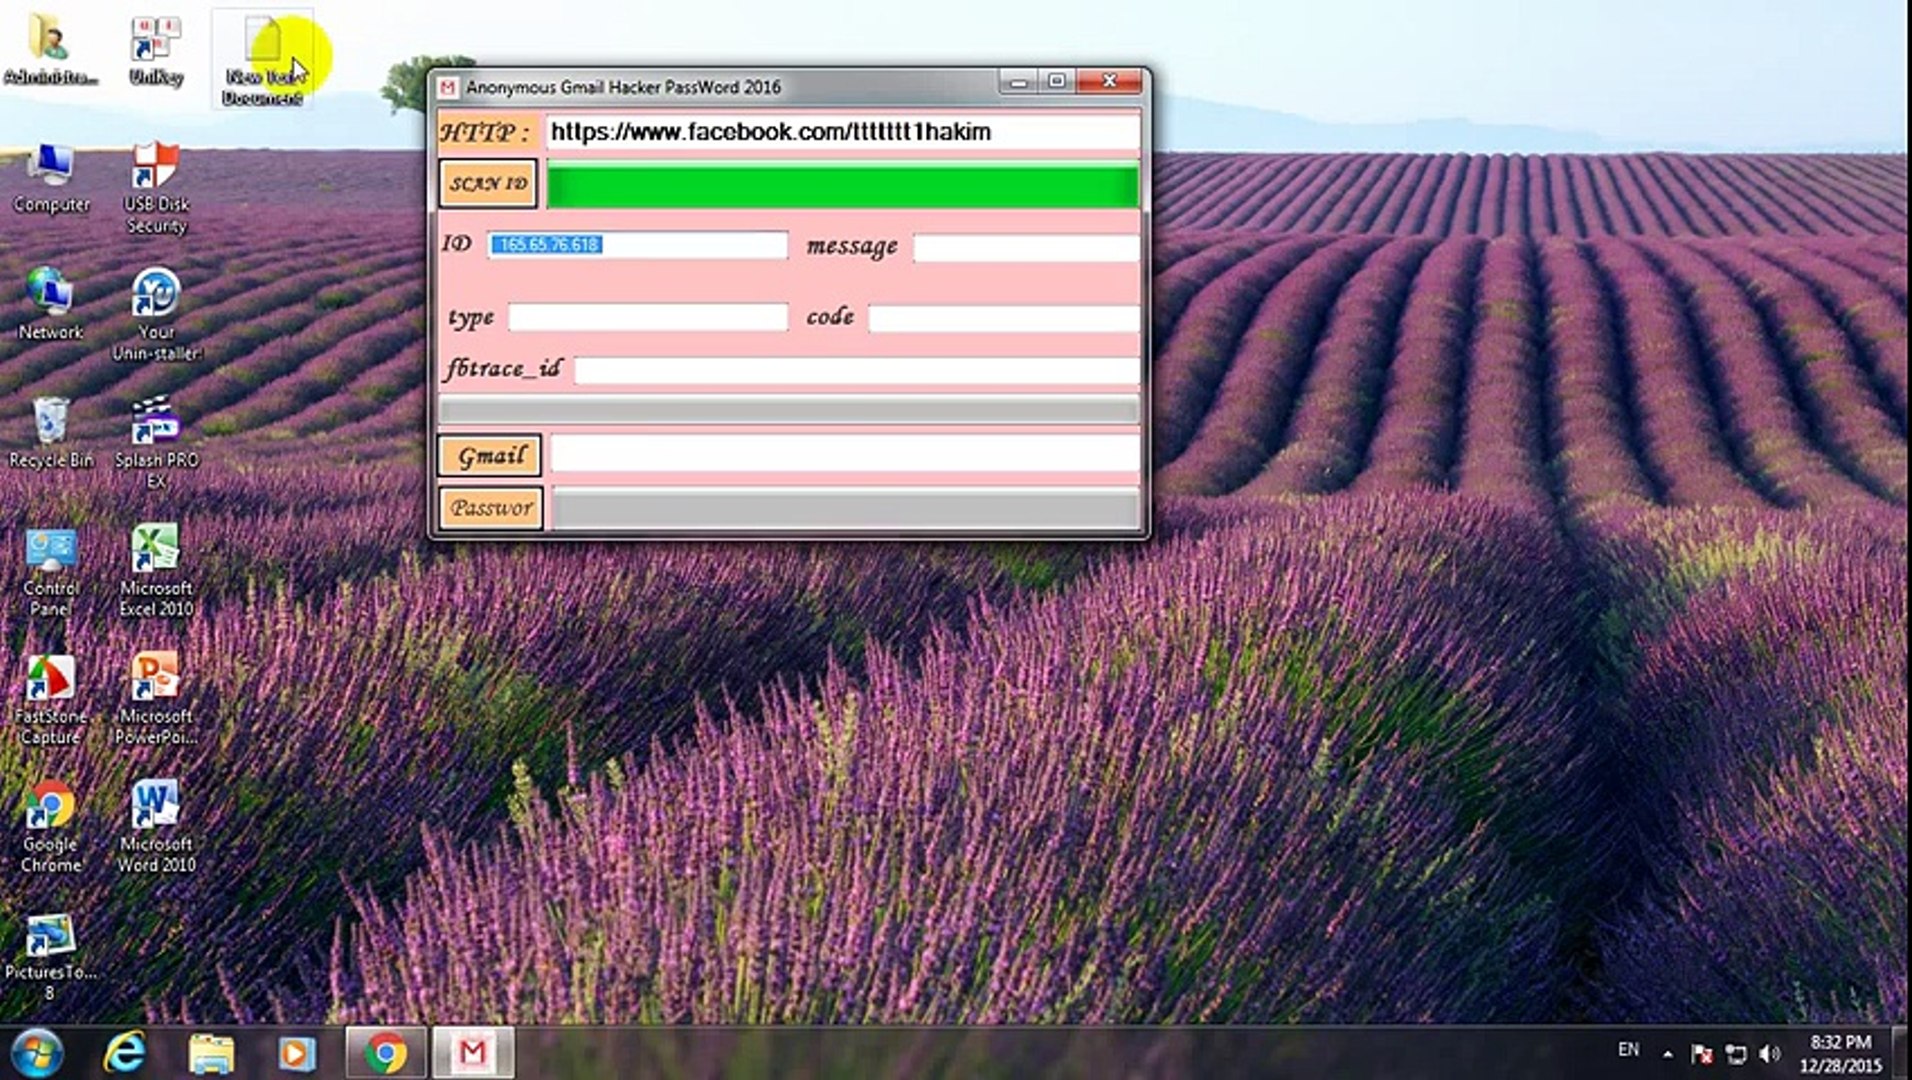Click the grey field beside Passwor button

coord(846,509)
